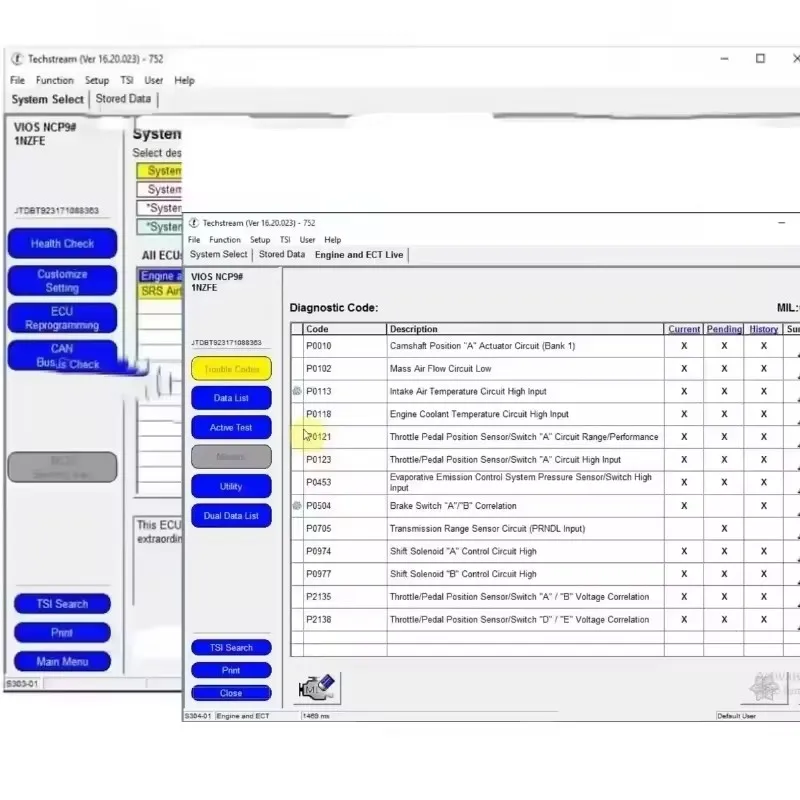Click the freeze frame icon beside P0504
The height and width of the screenshot is (800, 800).
297,506
